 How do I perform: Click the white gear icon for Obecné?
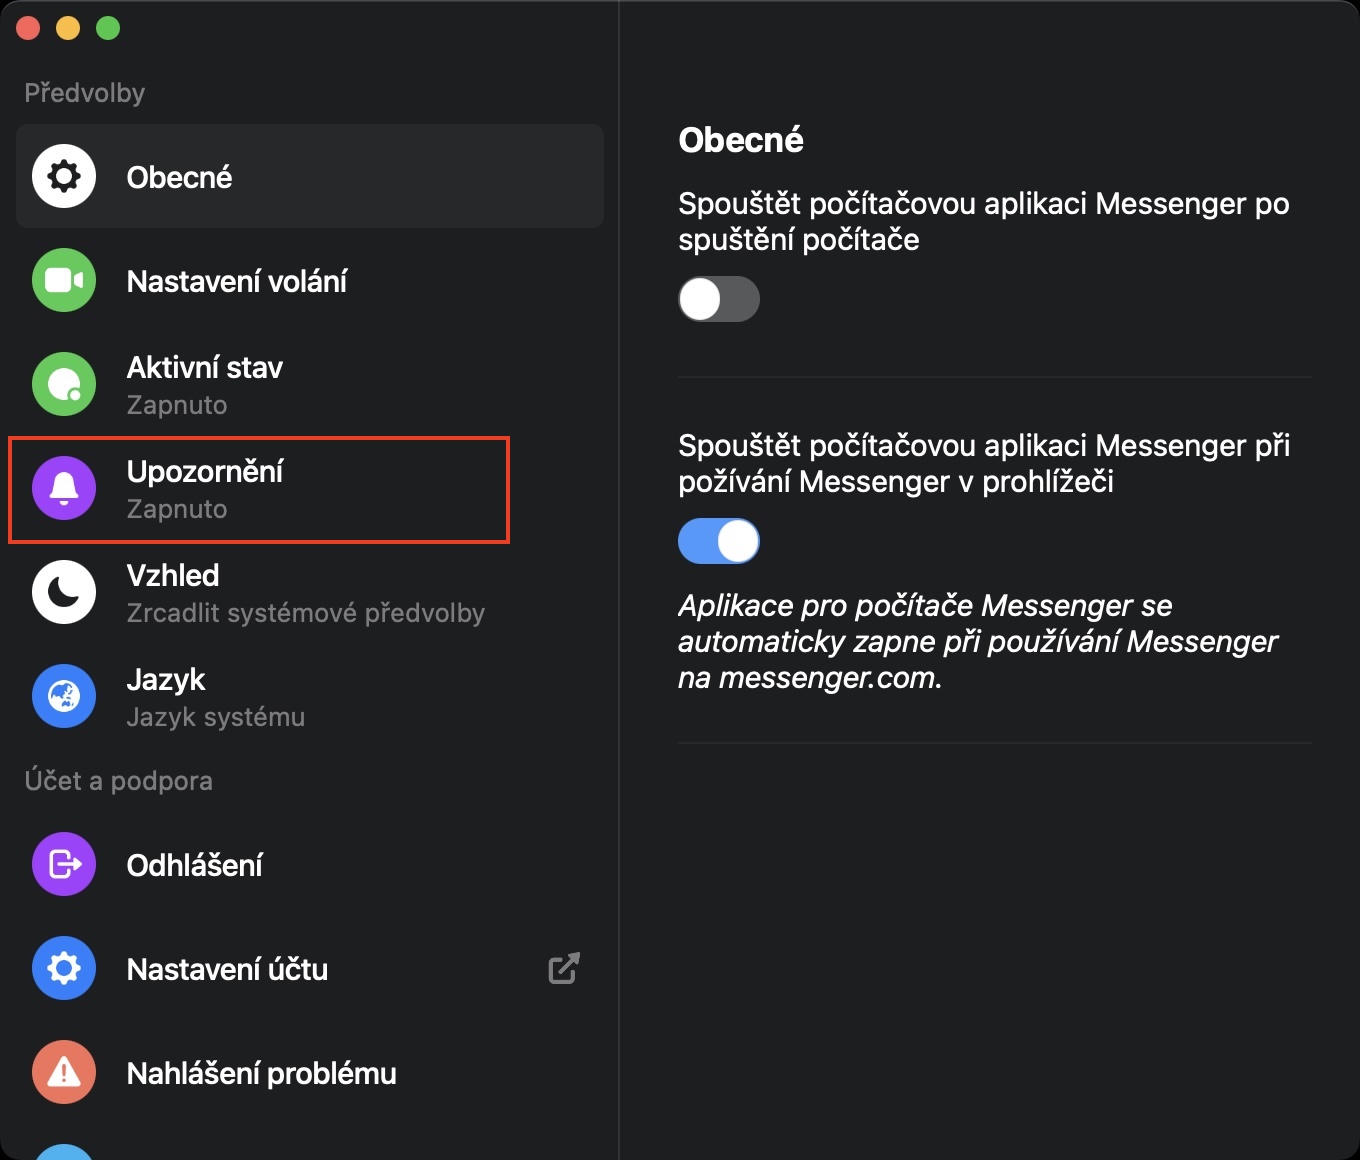[64, 177]
